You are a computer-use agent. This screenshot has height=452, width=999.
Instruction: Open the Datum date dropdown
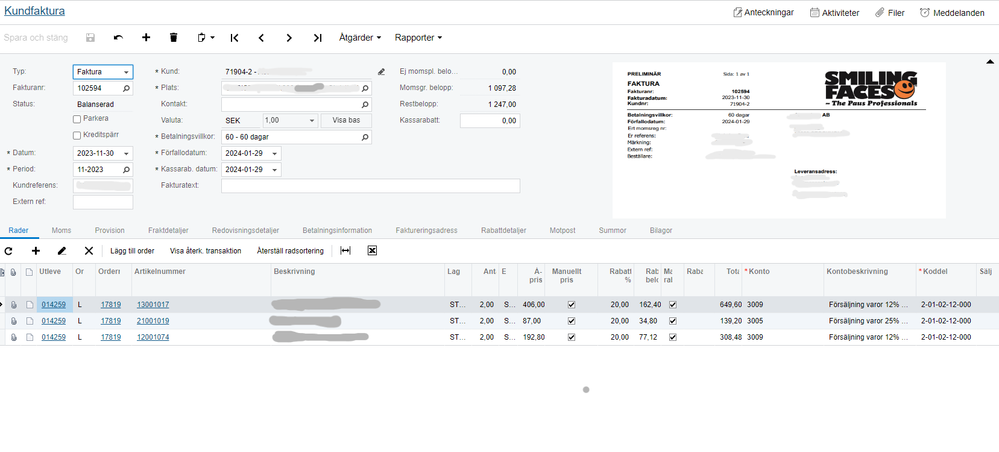pos(127,154)
